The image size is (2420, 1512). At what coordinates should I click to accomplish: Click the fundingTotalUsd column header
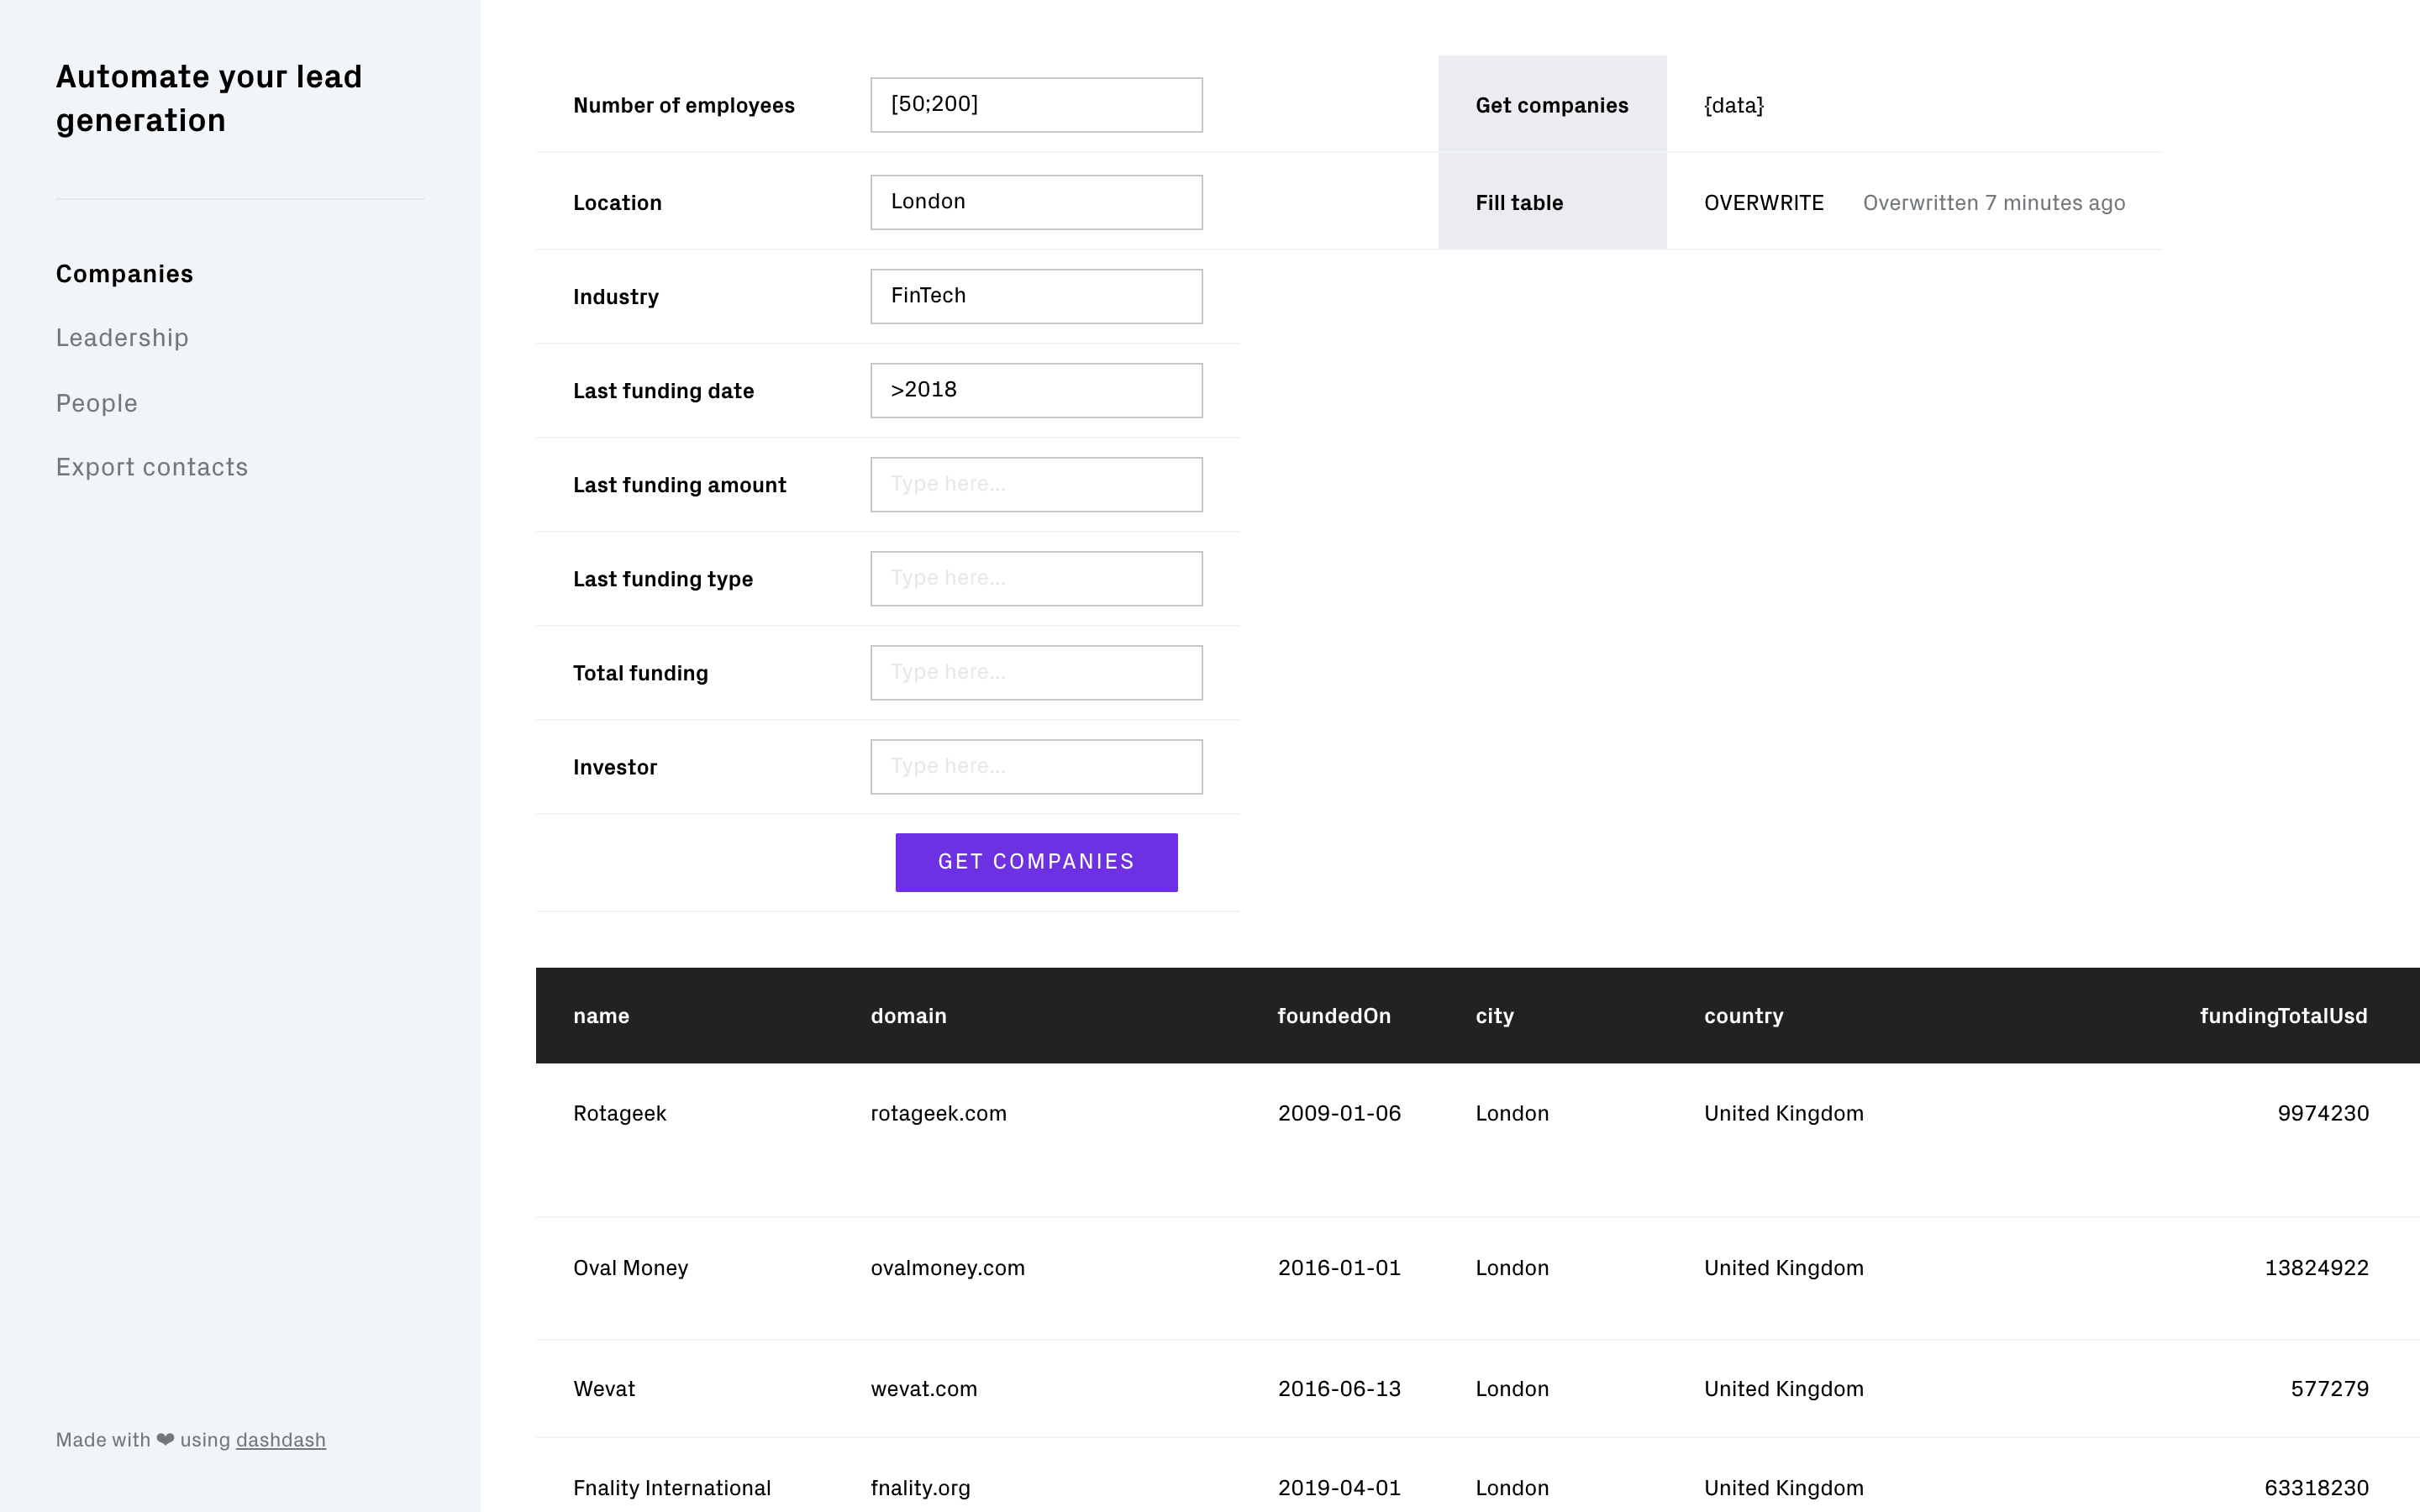[x=2283, y=1016]
